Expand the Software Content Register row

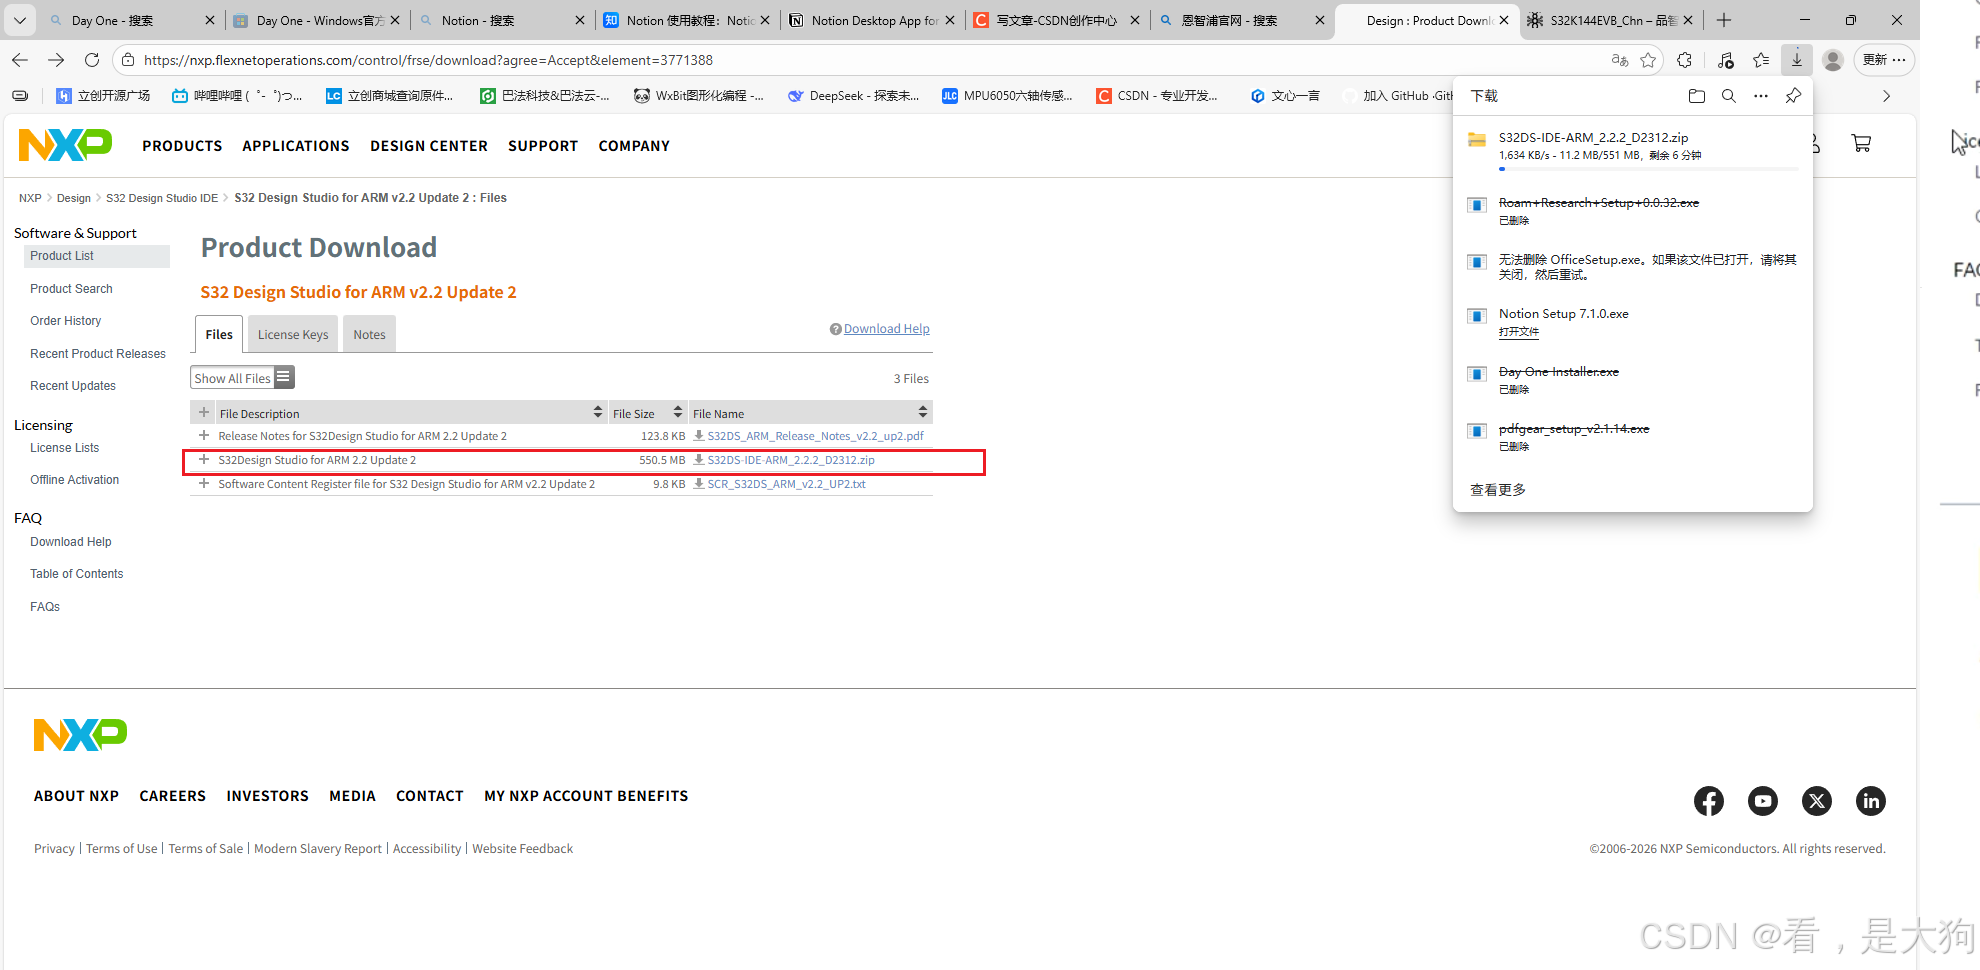204,484
